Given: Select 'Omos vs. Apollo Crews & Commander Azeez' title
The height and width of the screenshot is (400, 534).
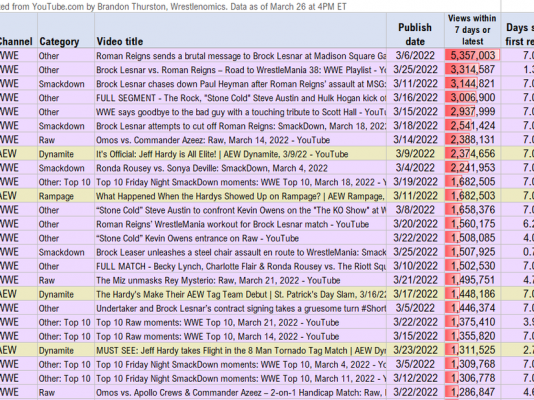Looking at the screenshot, I should point(240,392).
